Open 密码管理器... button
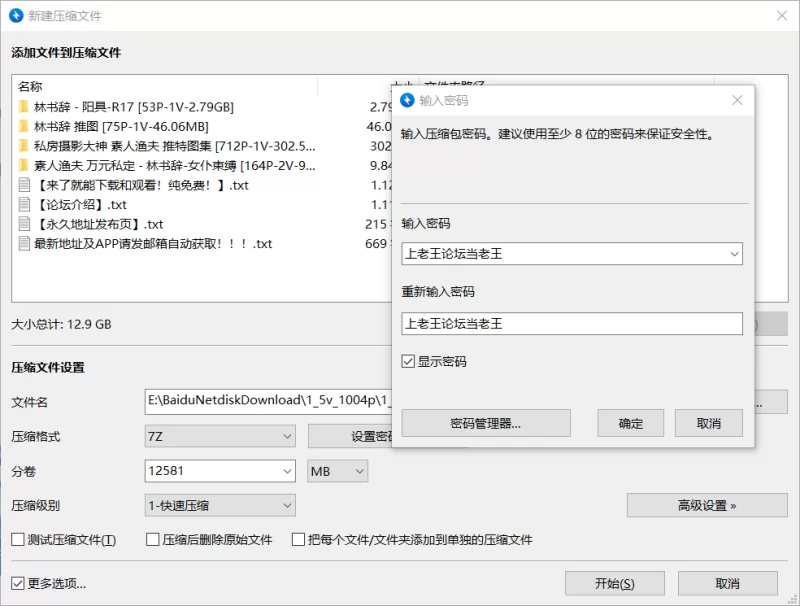The height and width of the screenshot is (606, 800). 486,423
